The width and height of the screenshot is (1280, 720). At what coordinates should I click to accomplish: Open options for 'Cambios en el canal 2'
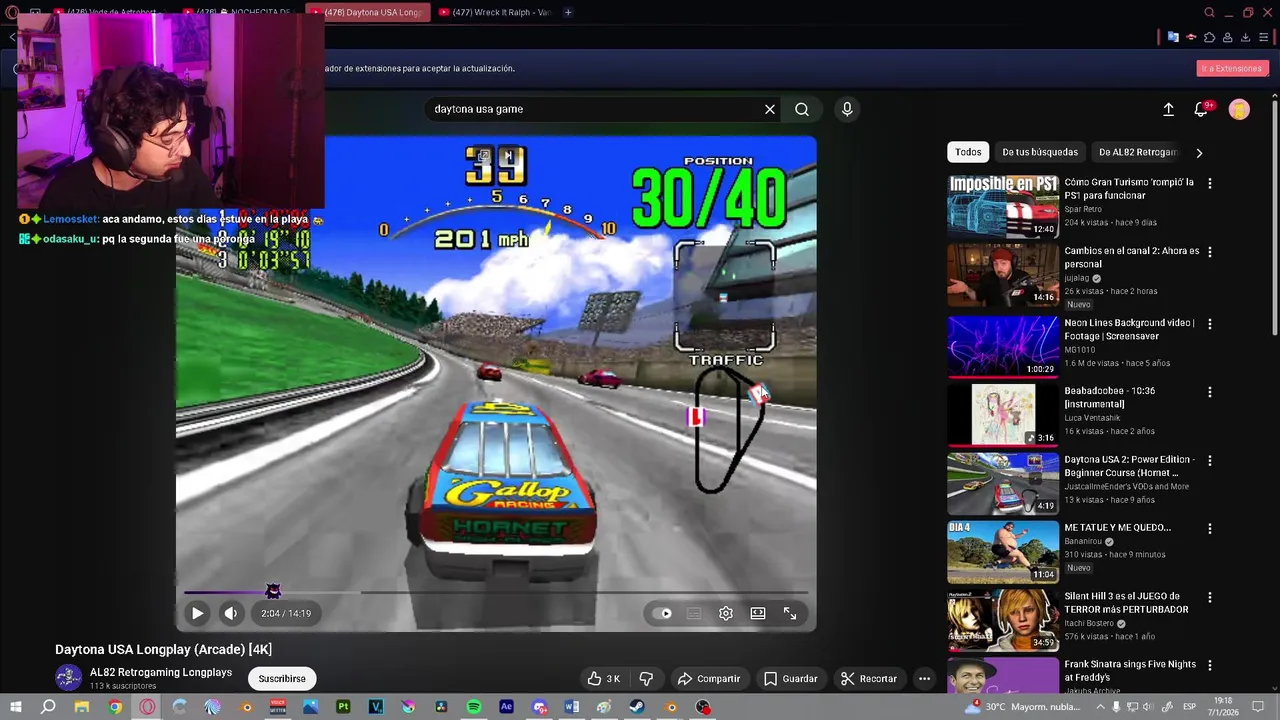[x=1210, y=252]
